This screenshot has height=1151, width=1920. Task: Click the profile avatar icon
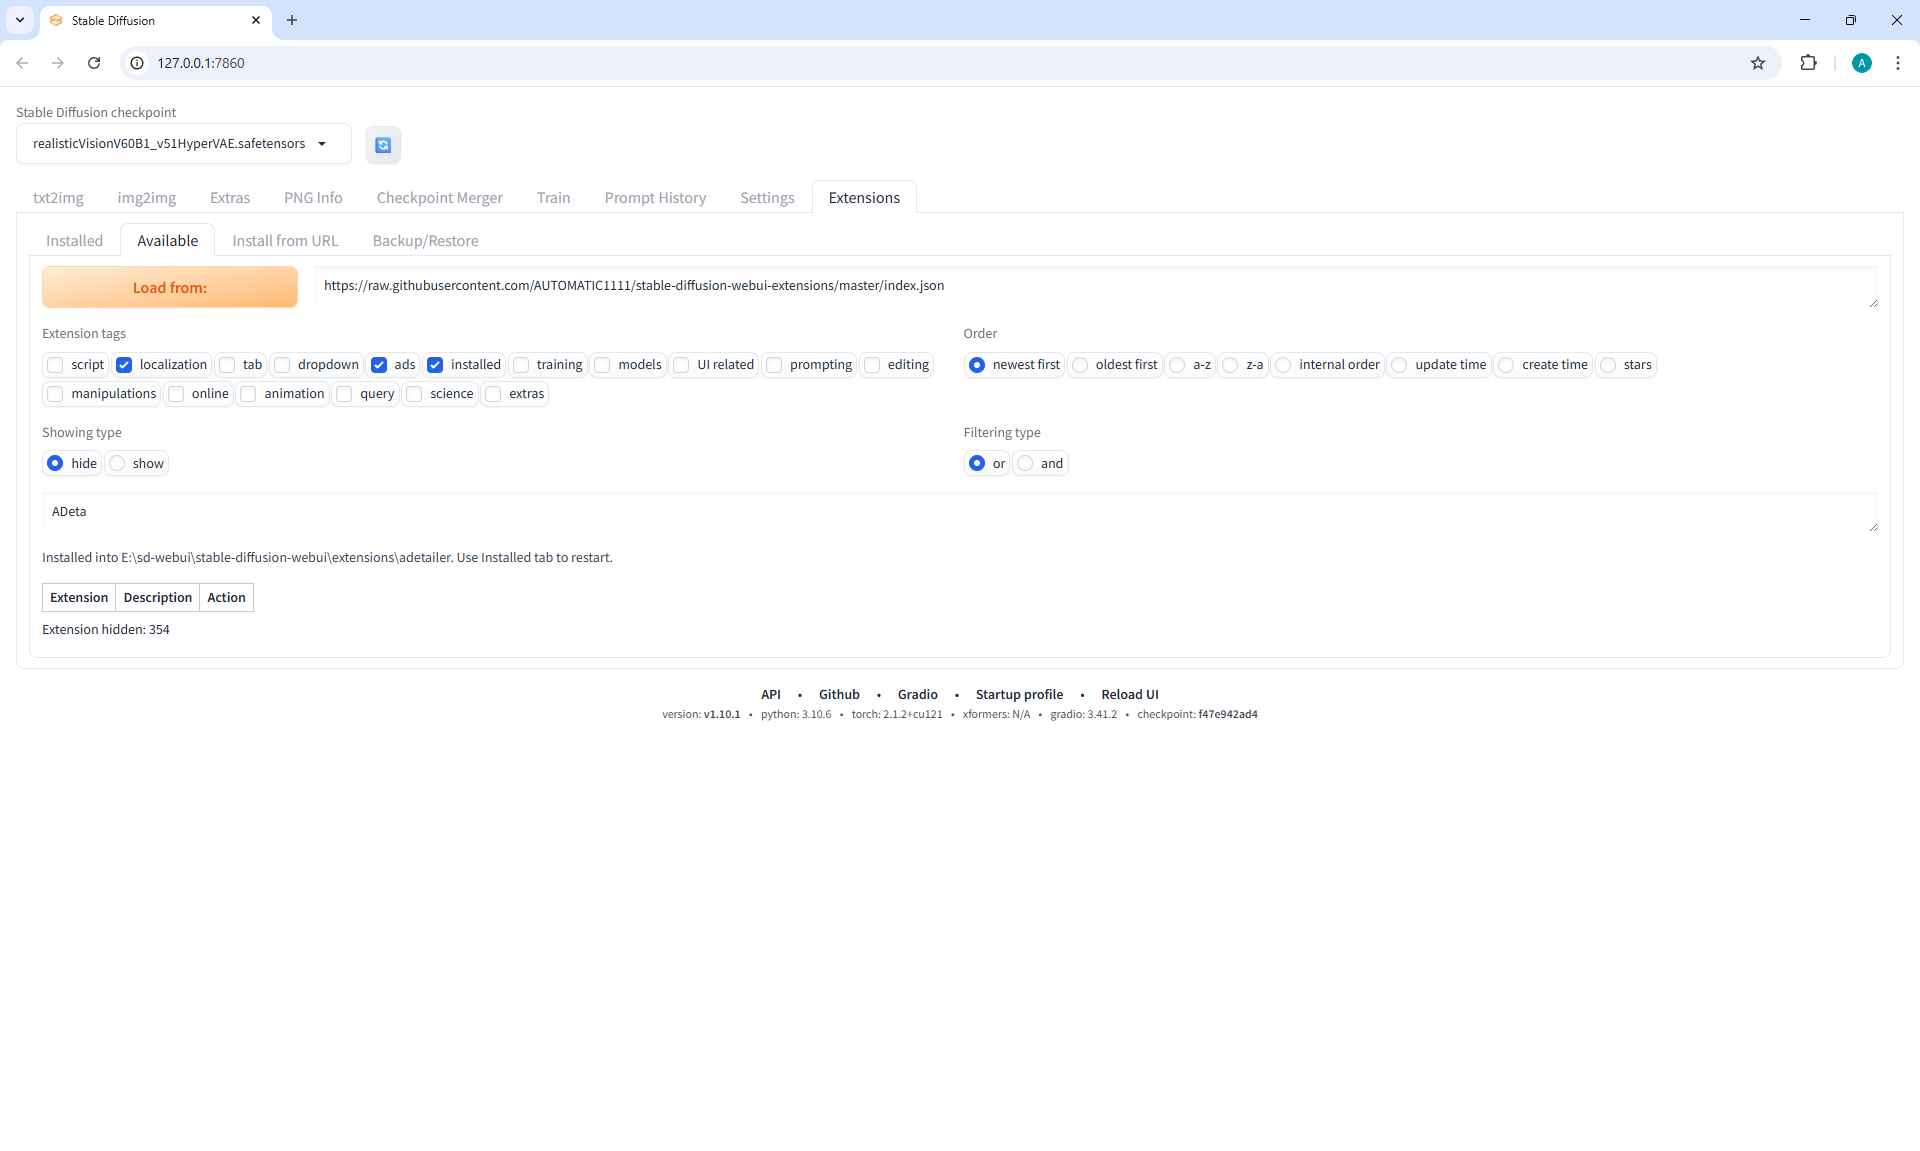pyautogui.click(x=1861, y=63)
